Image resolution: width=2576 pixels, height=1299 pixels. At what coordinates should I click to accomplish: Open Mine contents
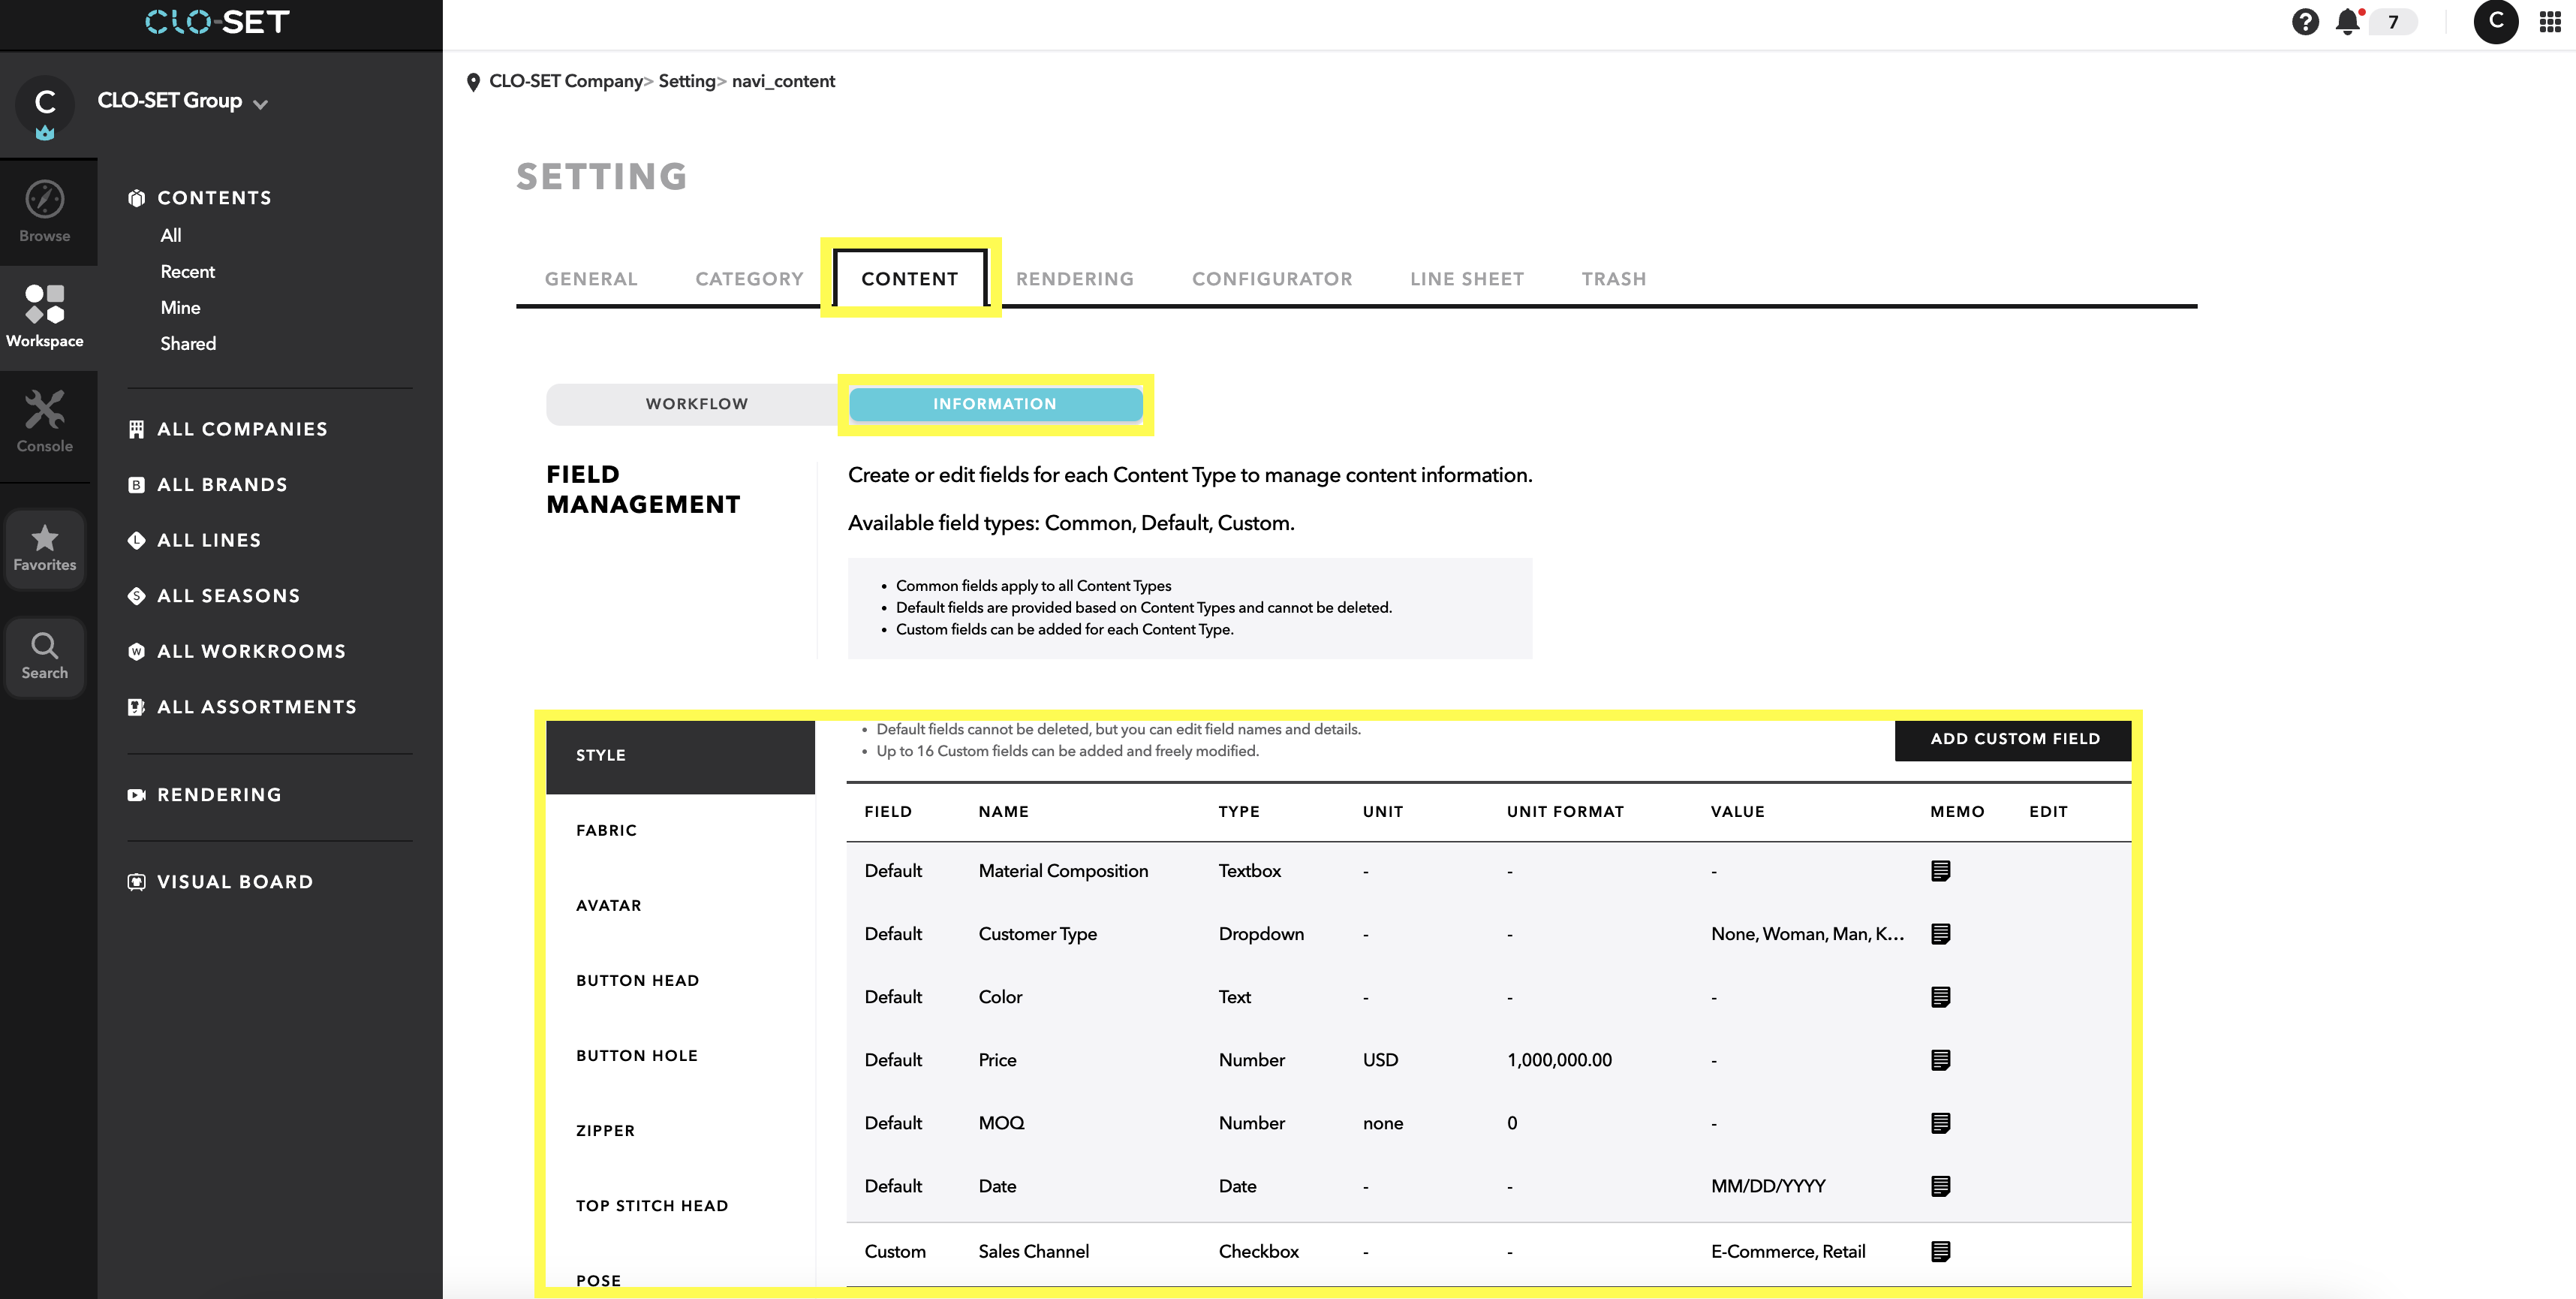click(x=181, y=308)
